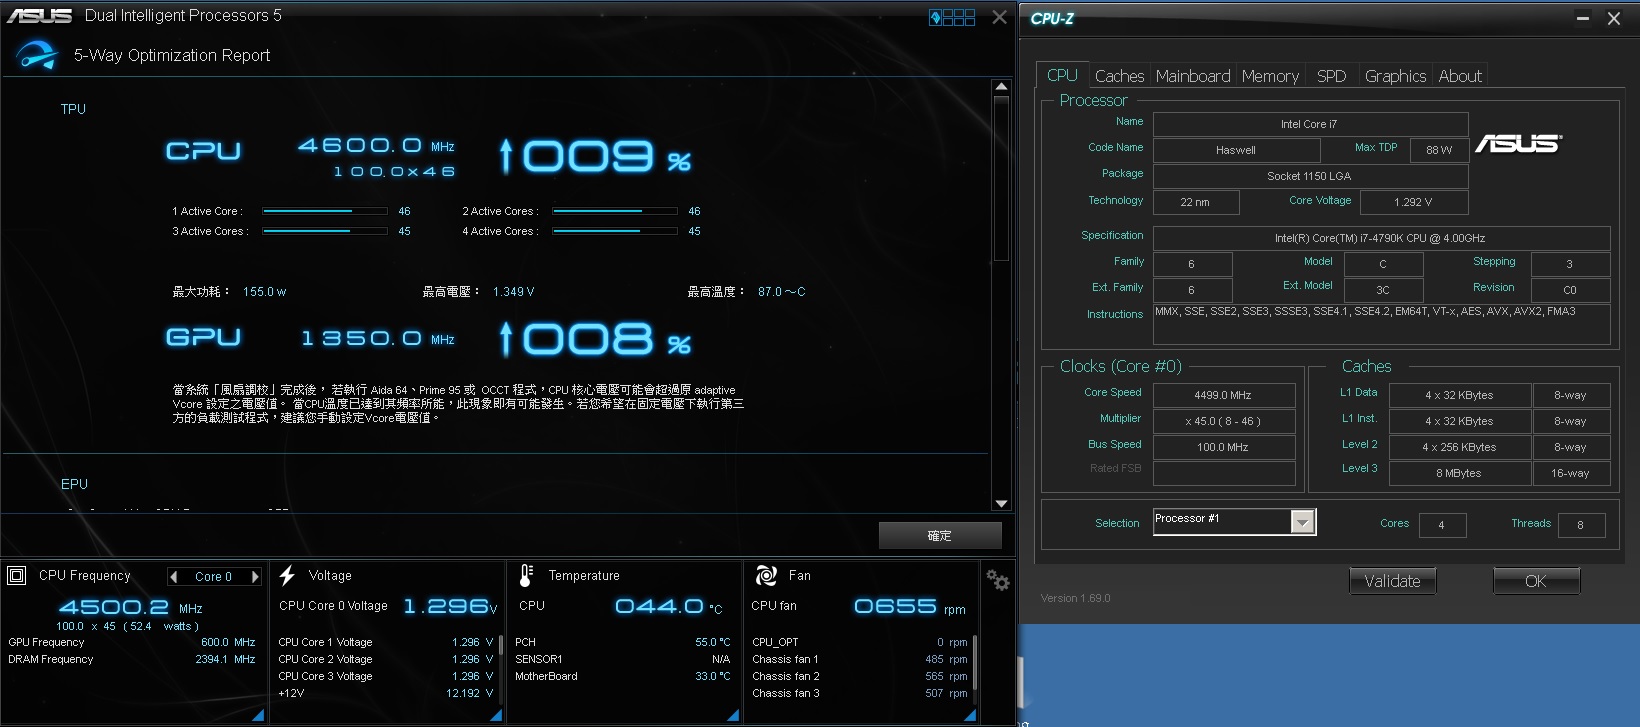
Task: Switch to the CPU tab in CPU-Z
Action: (x=1062, y=75)
